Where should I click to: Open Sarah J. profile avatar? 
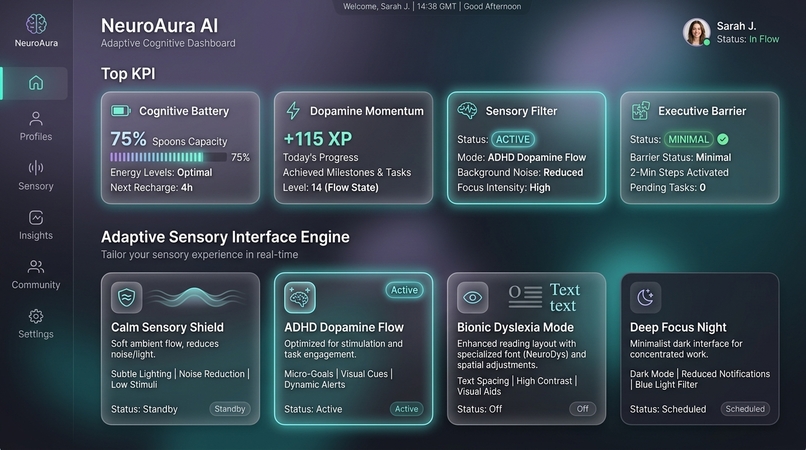point(697,32)
